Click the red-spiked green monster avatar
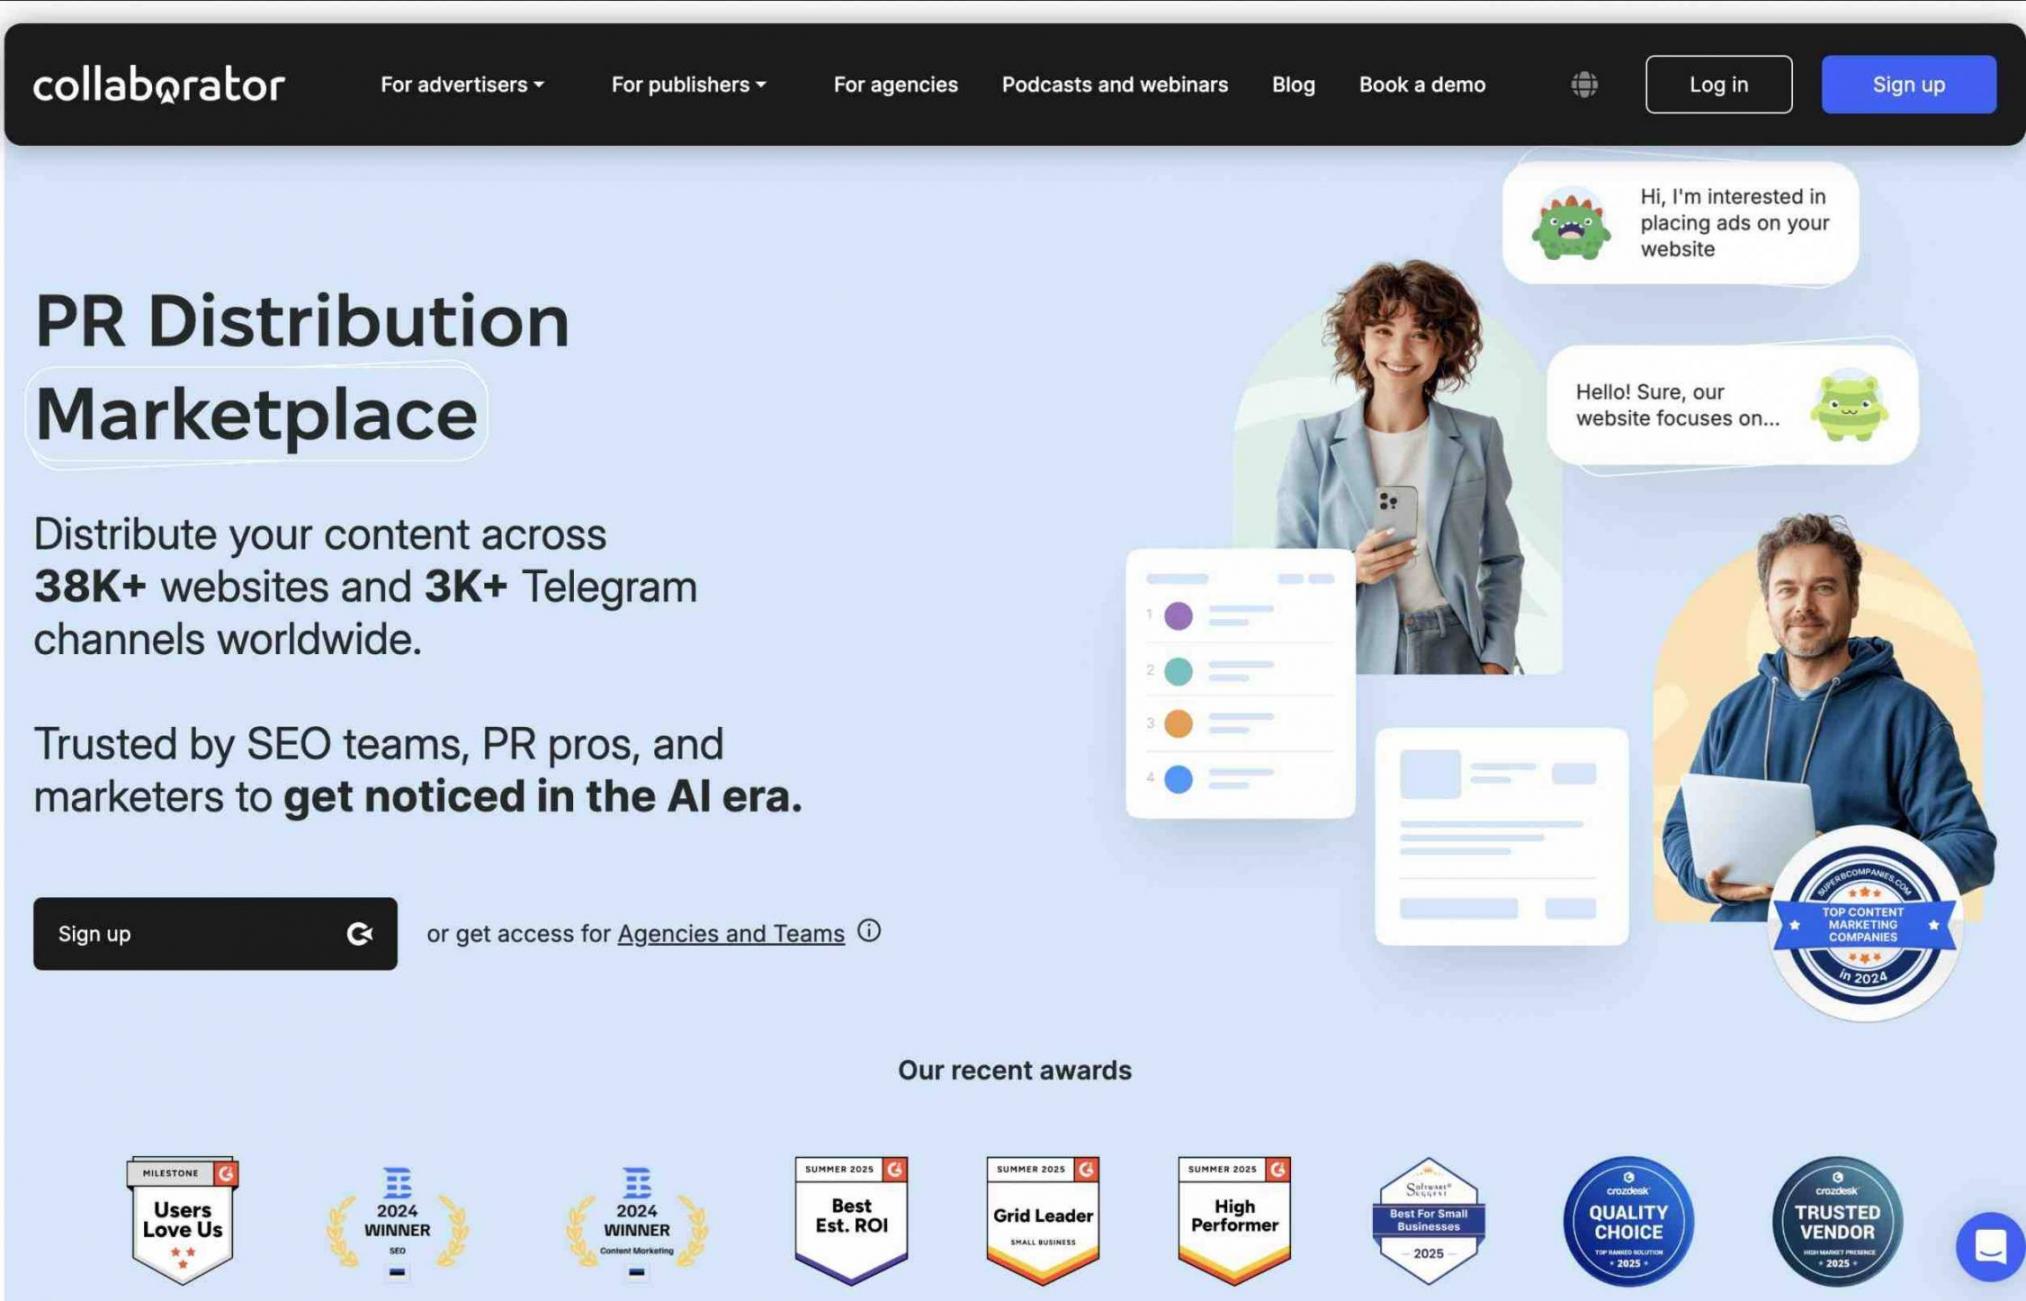Viewport: 2026px width, 1301px height. (x=1570, y=223)
